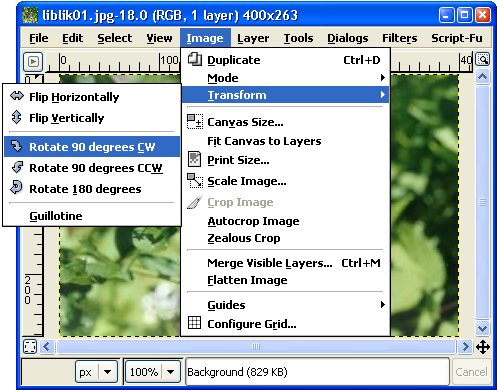497x390 pixels.
Task: Click the Print Size icon
Action: [194, 159]
